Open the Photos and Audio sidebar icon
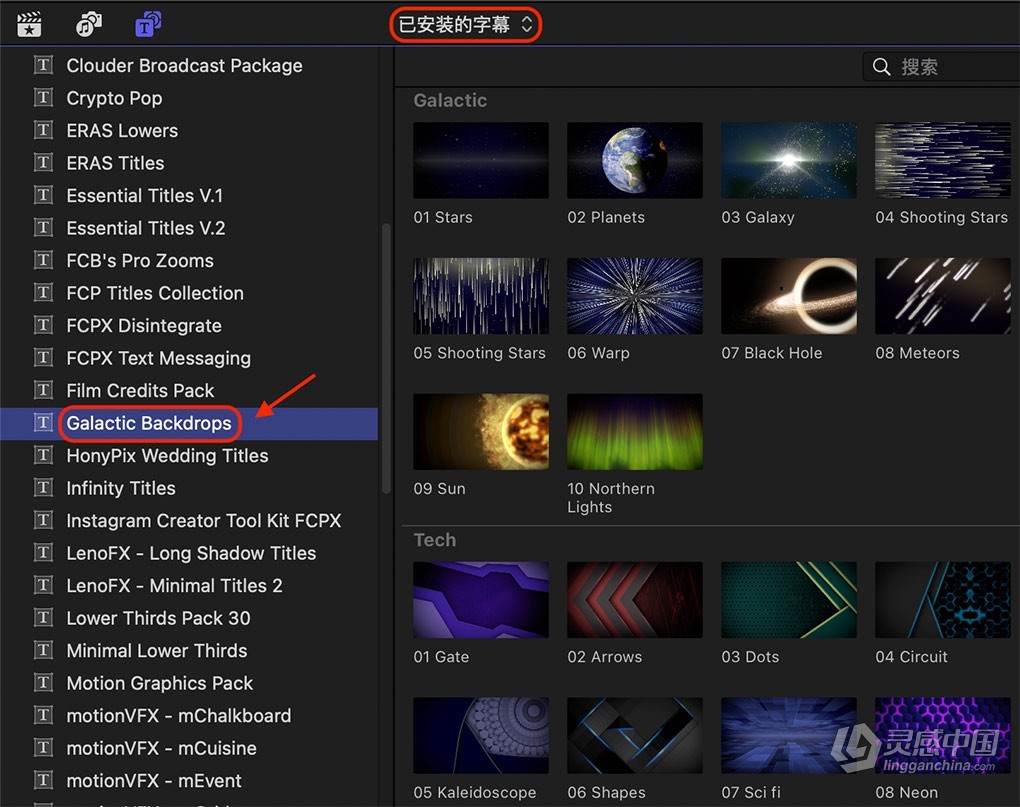1020x807 pixels. point(88,25)
